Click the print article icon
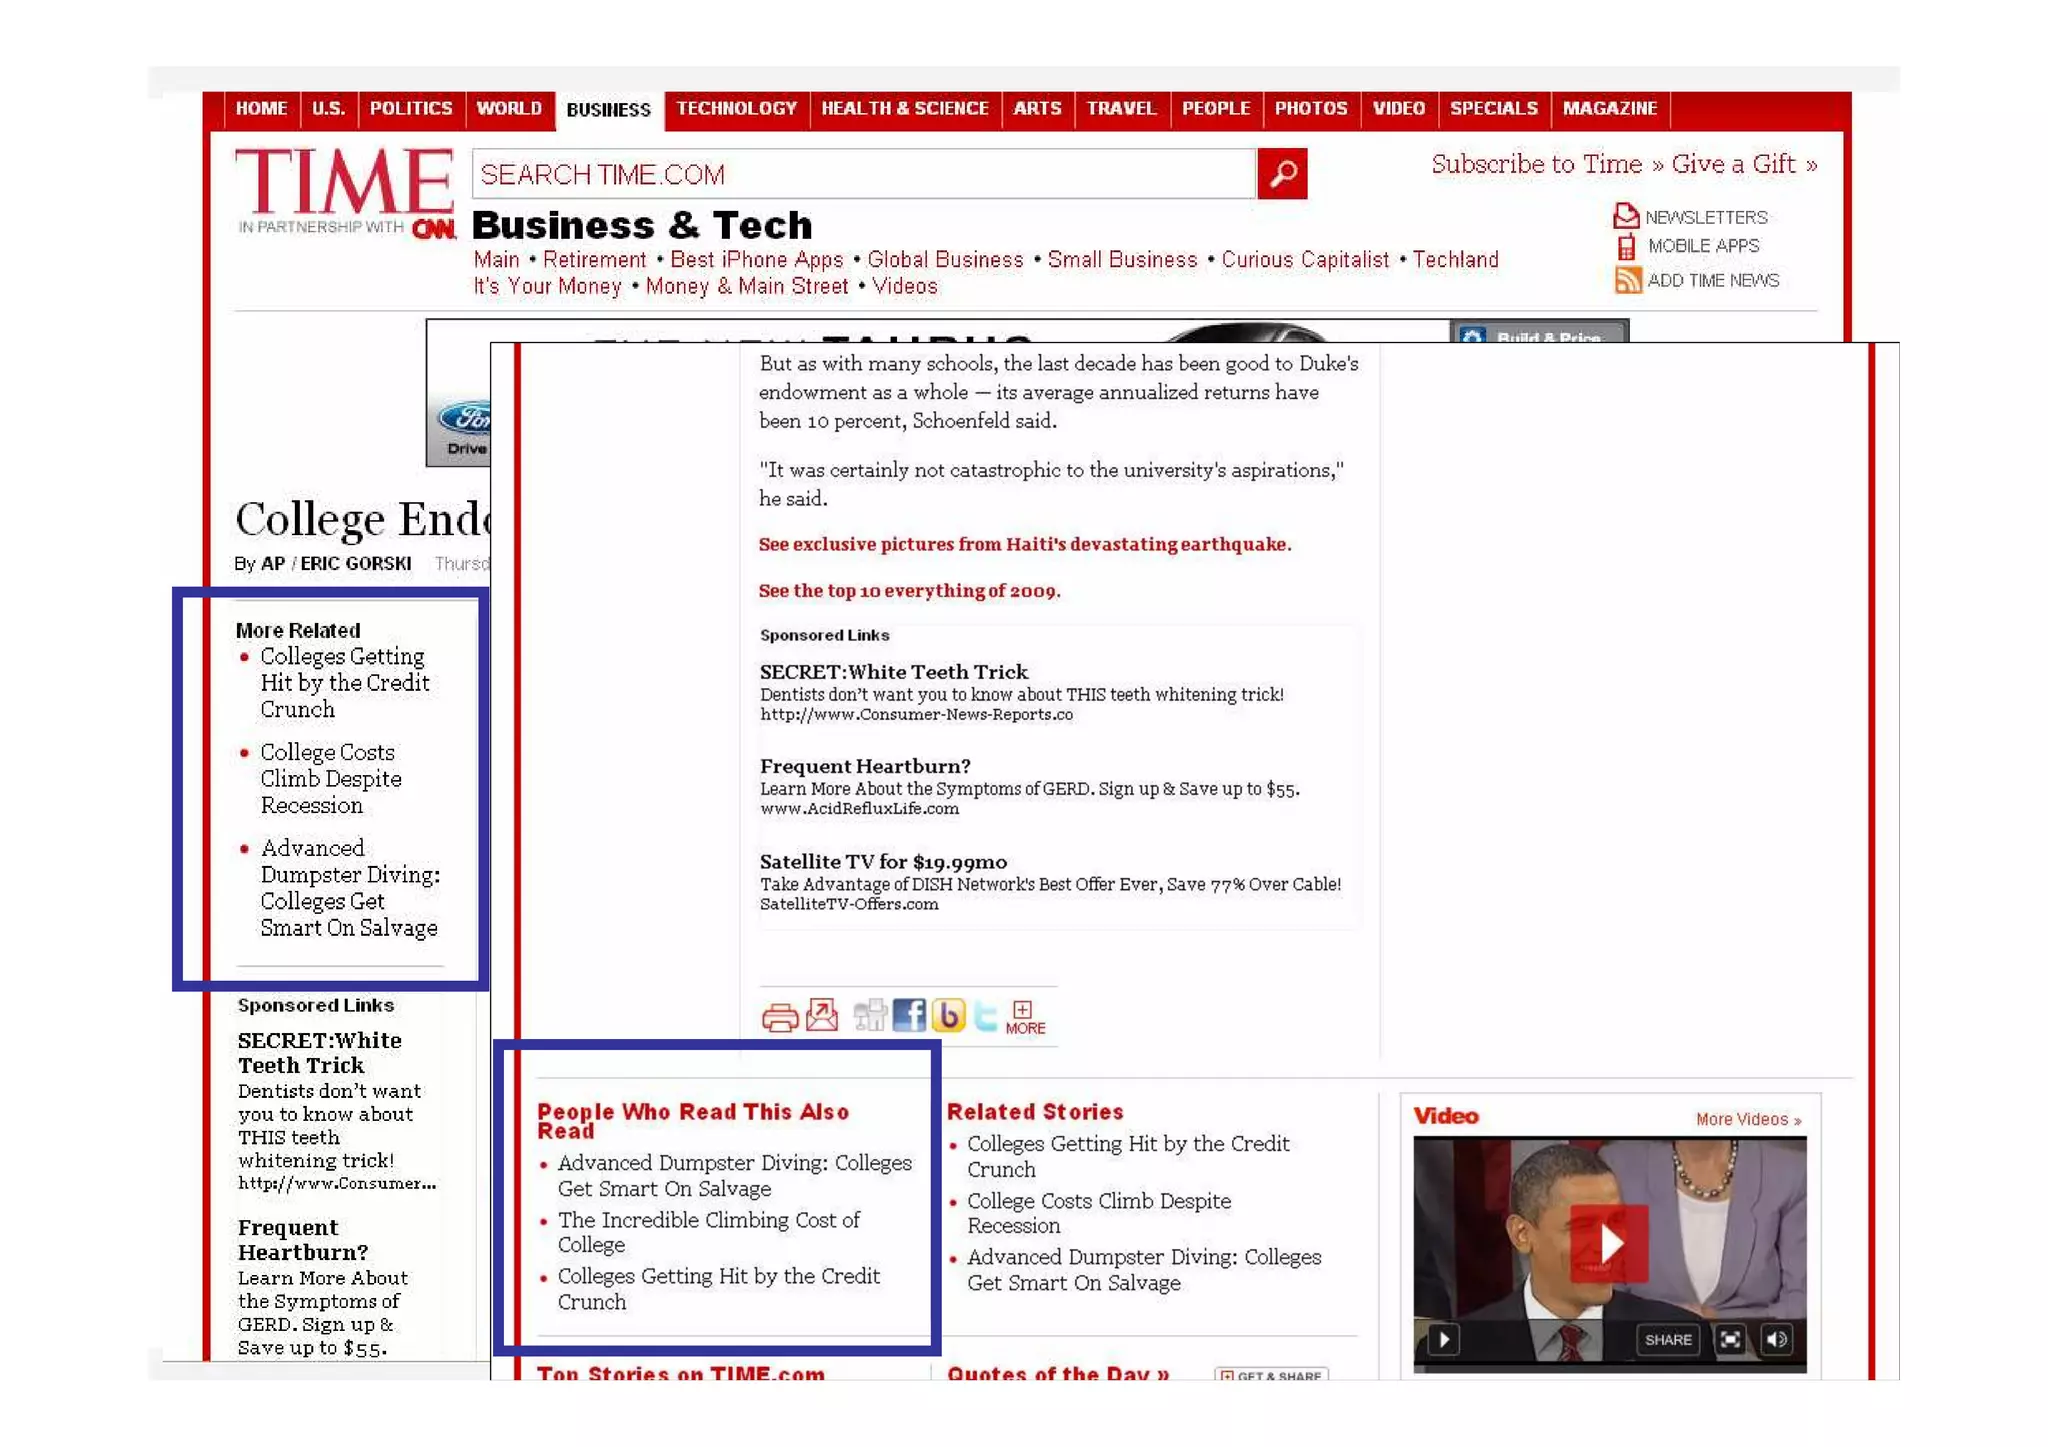 coord(779,1017)
